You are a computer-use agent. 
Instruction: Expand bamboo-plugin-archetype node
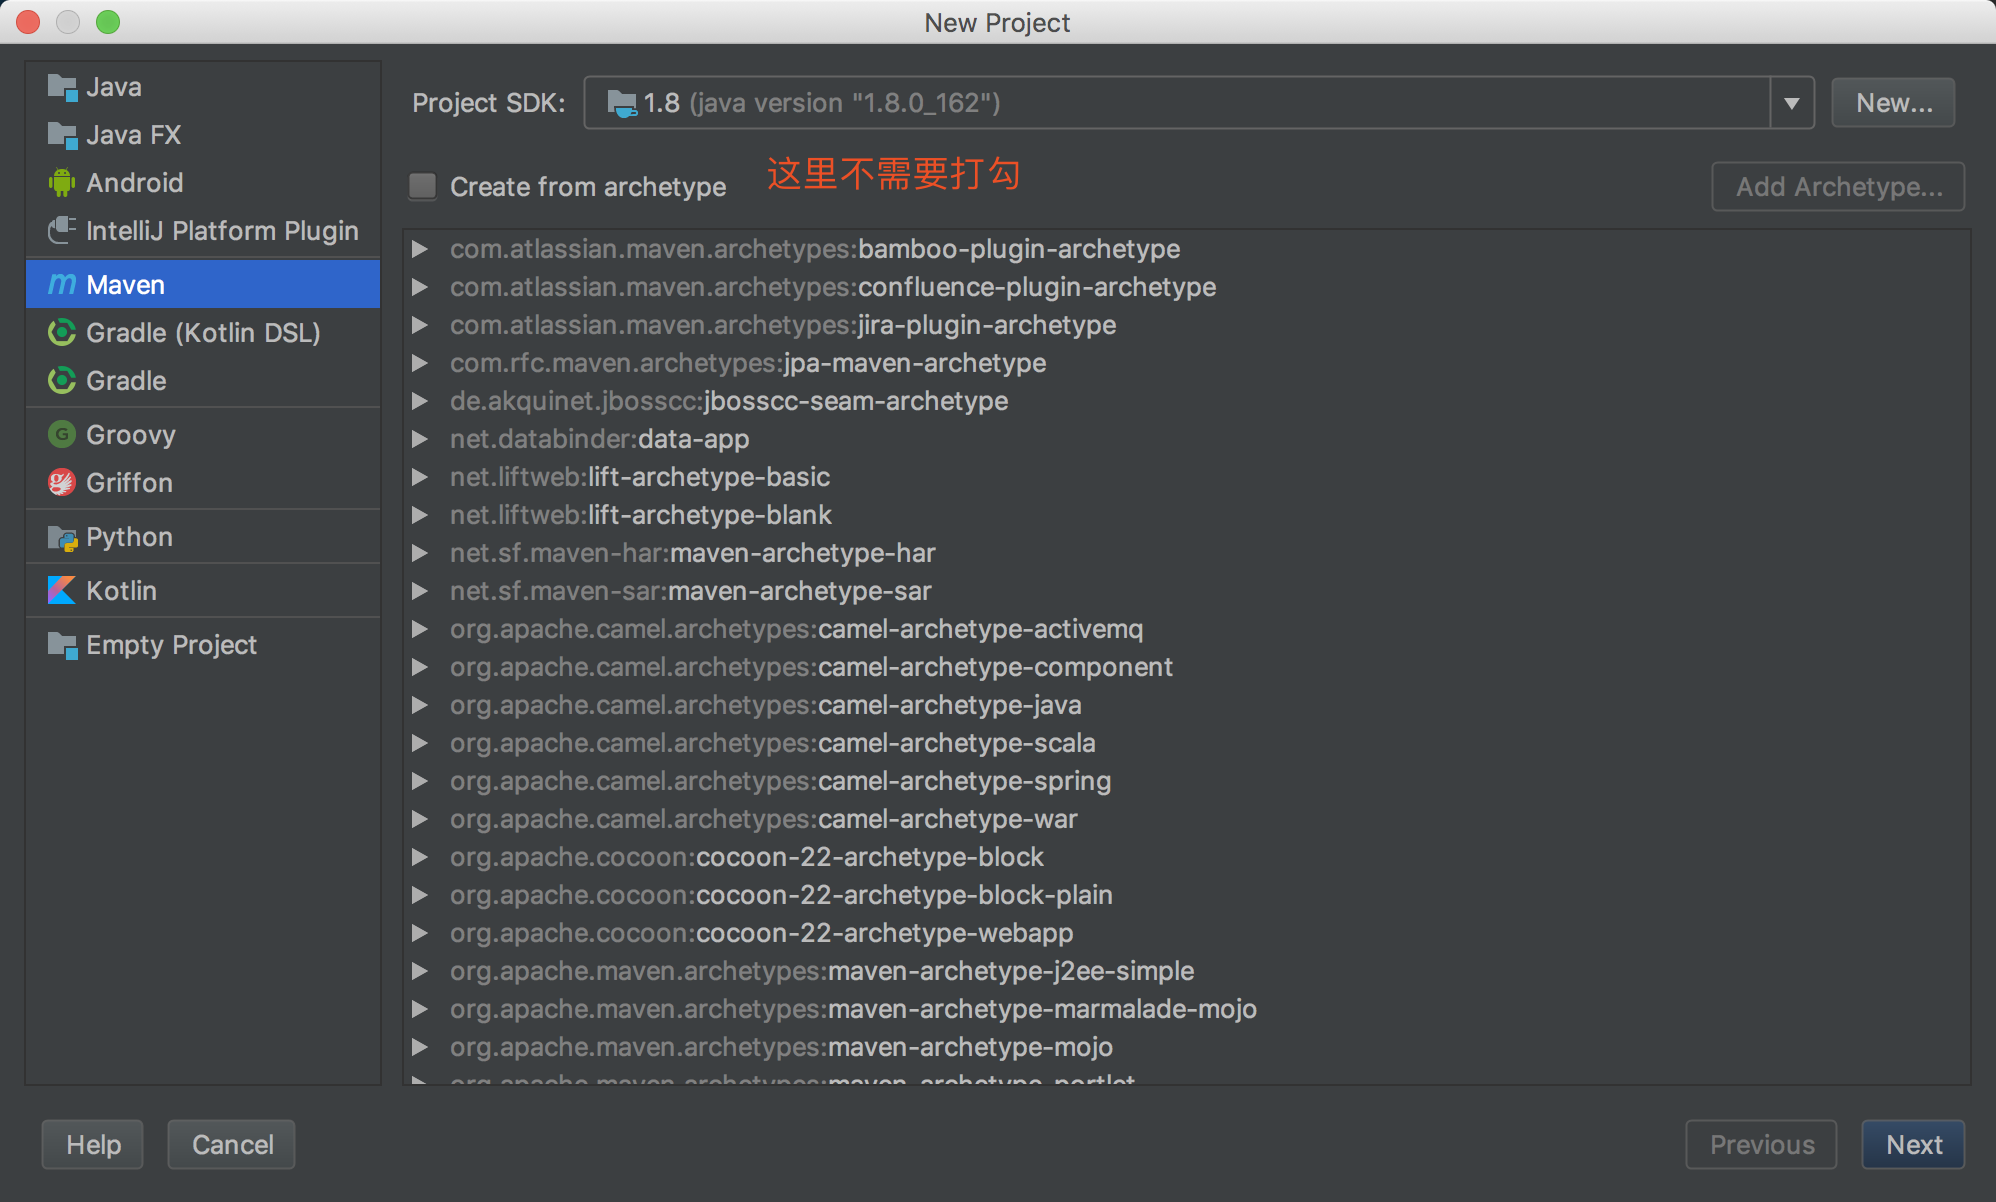coord(420,249)
